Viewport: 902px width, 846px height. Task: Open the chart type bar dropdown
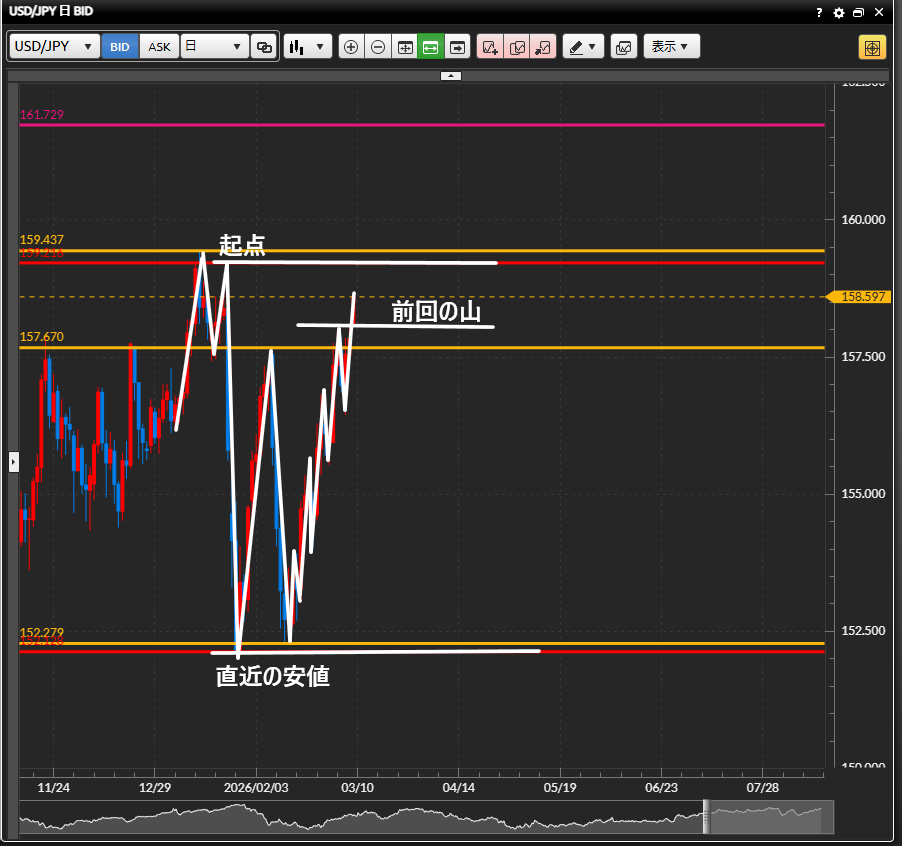pos(308,47)
